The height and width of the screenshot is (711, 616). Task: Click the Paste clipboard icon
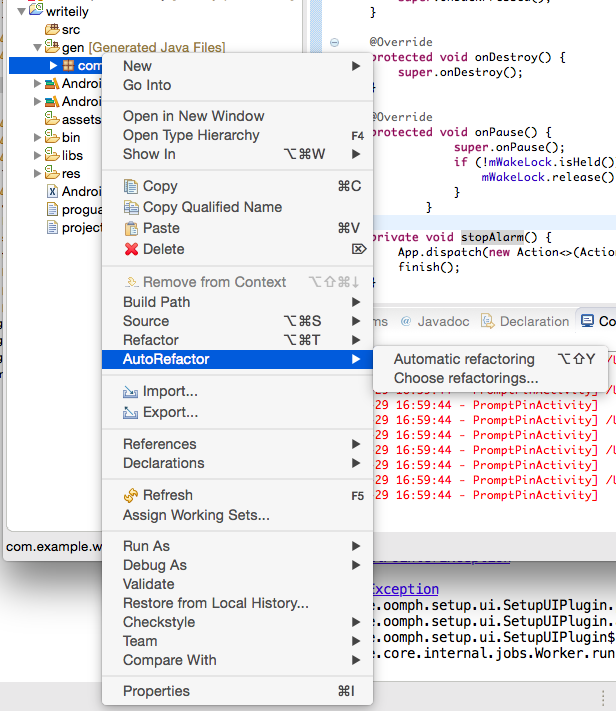coord(130,229)
